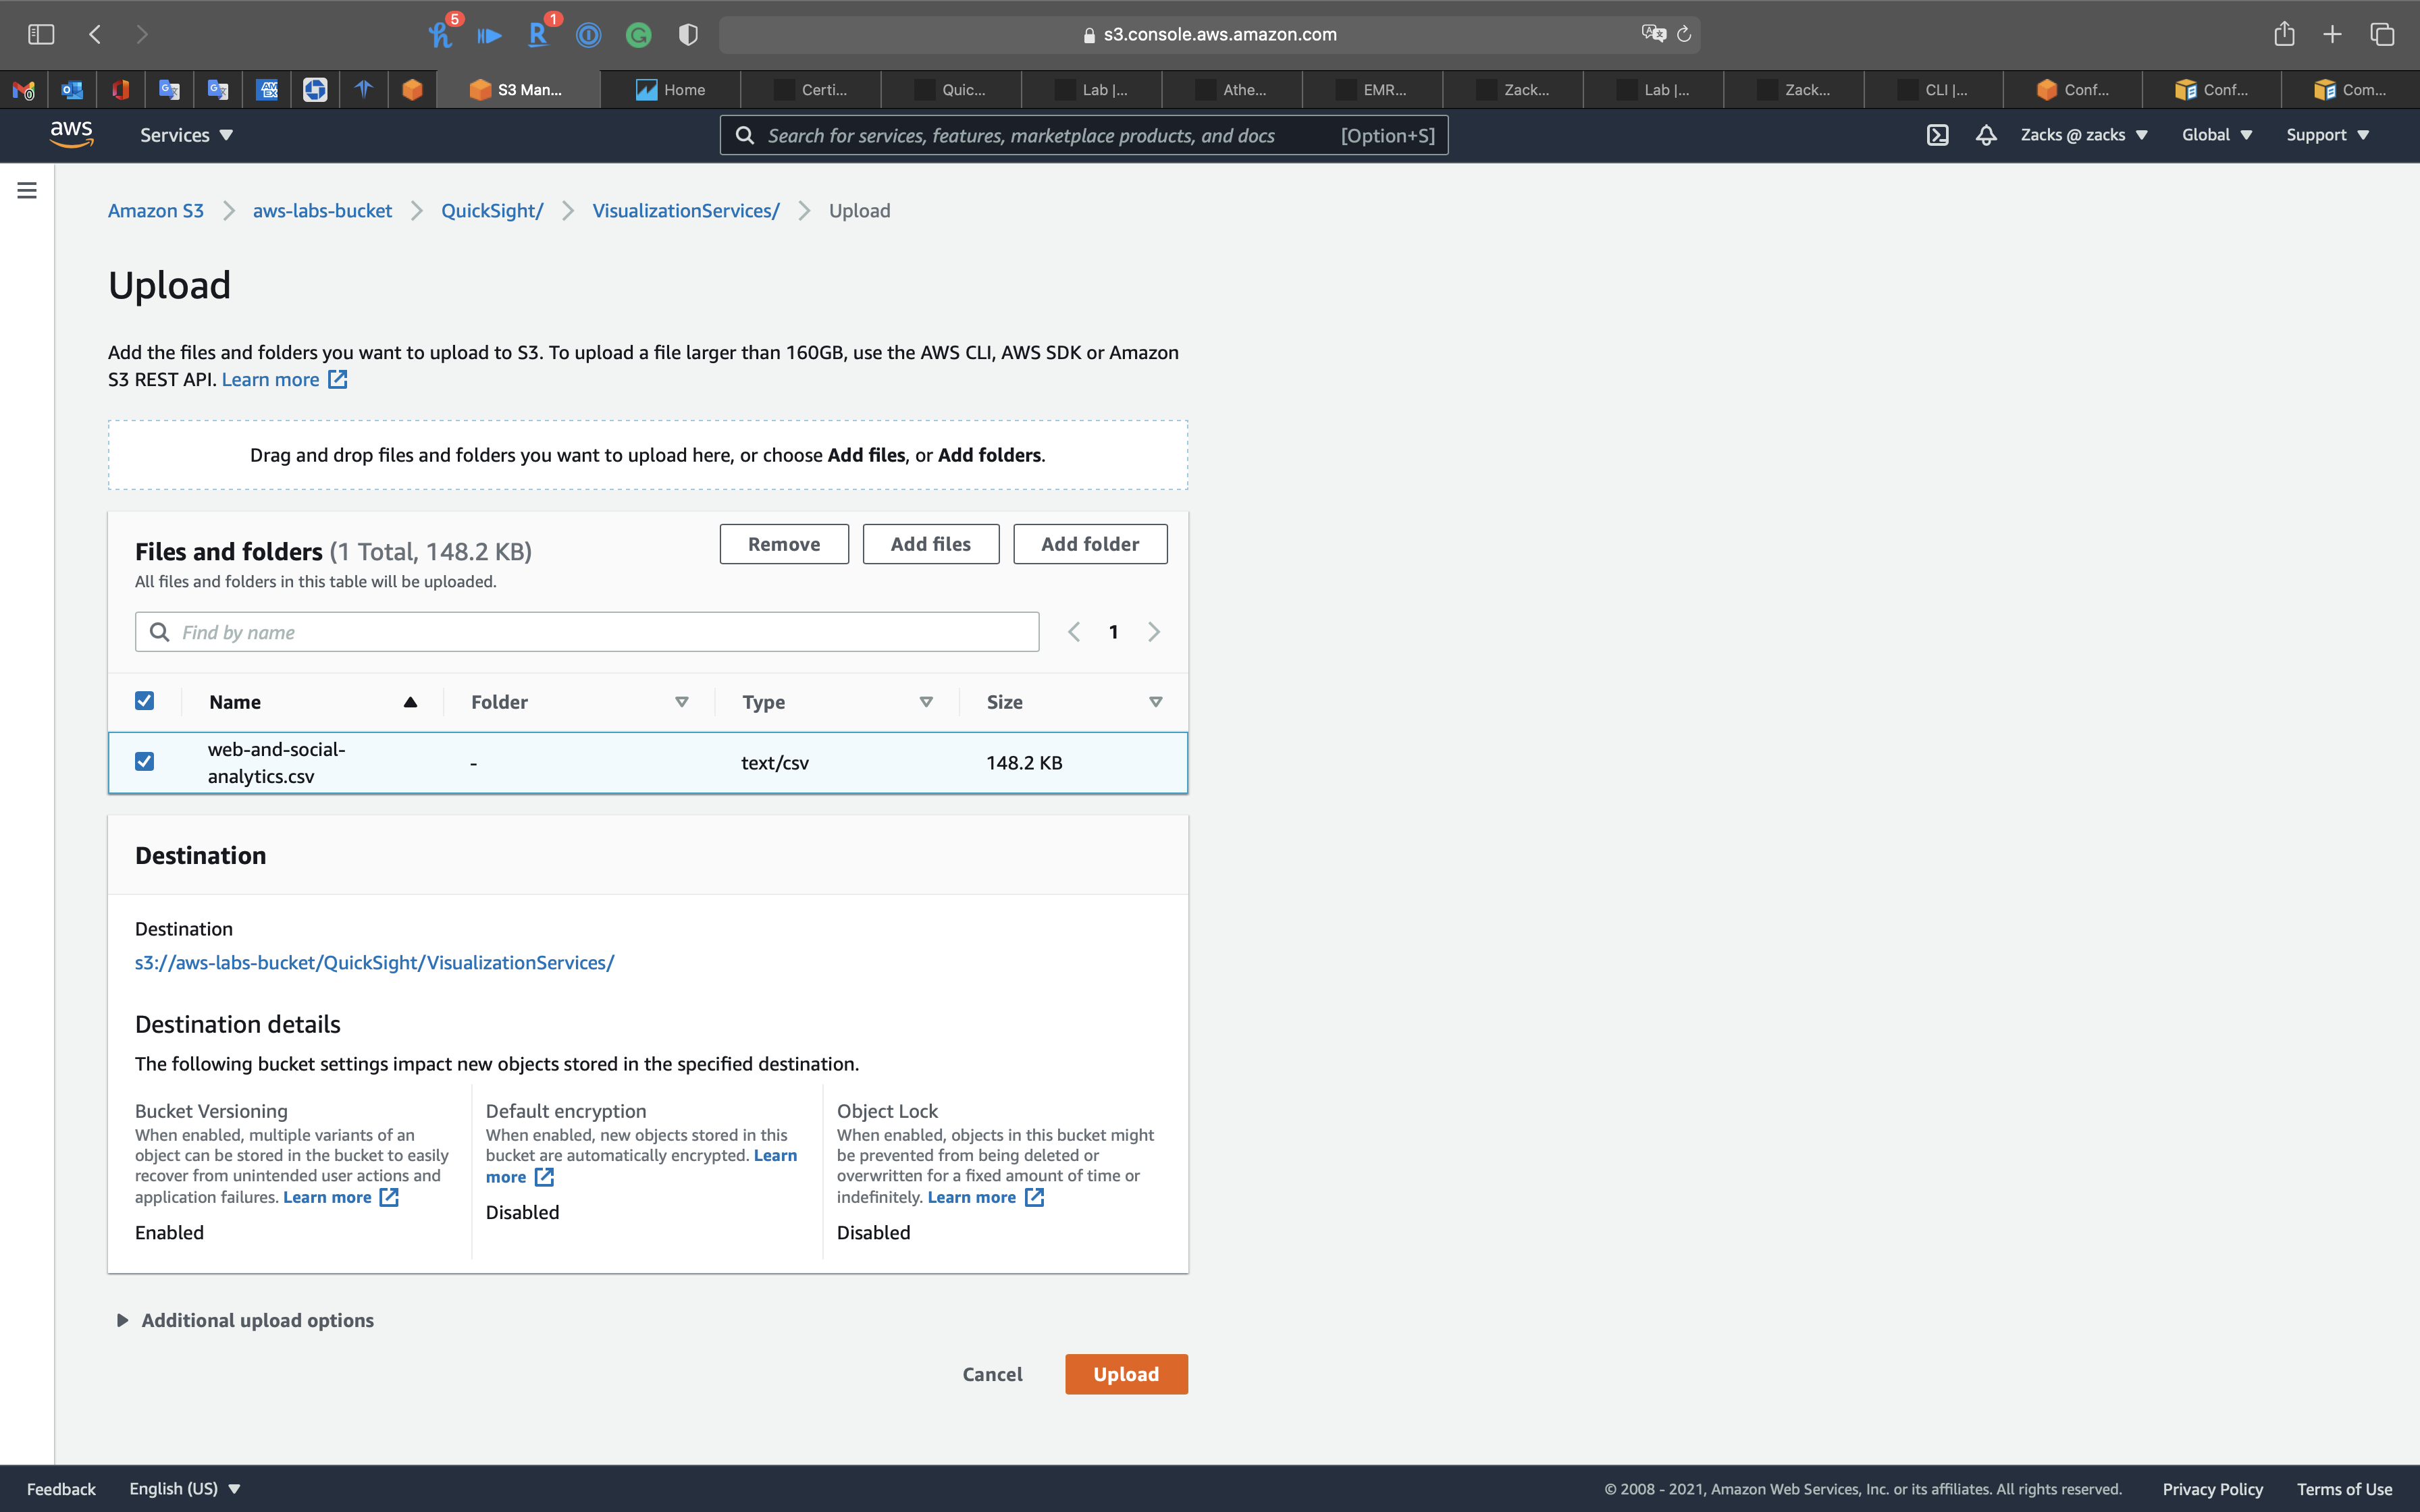Viewport: 2420px width, 1512px height.
Task: Open the hamburger side navigation menu
Action: point(27,190)
